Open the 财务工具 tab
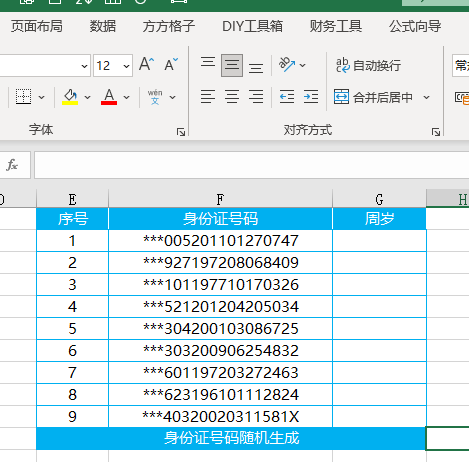Viewport: 469px width, 462px height. point(336,26)
